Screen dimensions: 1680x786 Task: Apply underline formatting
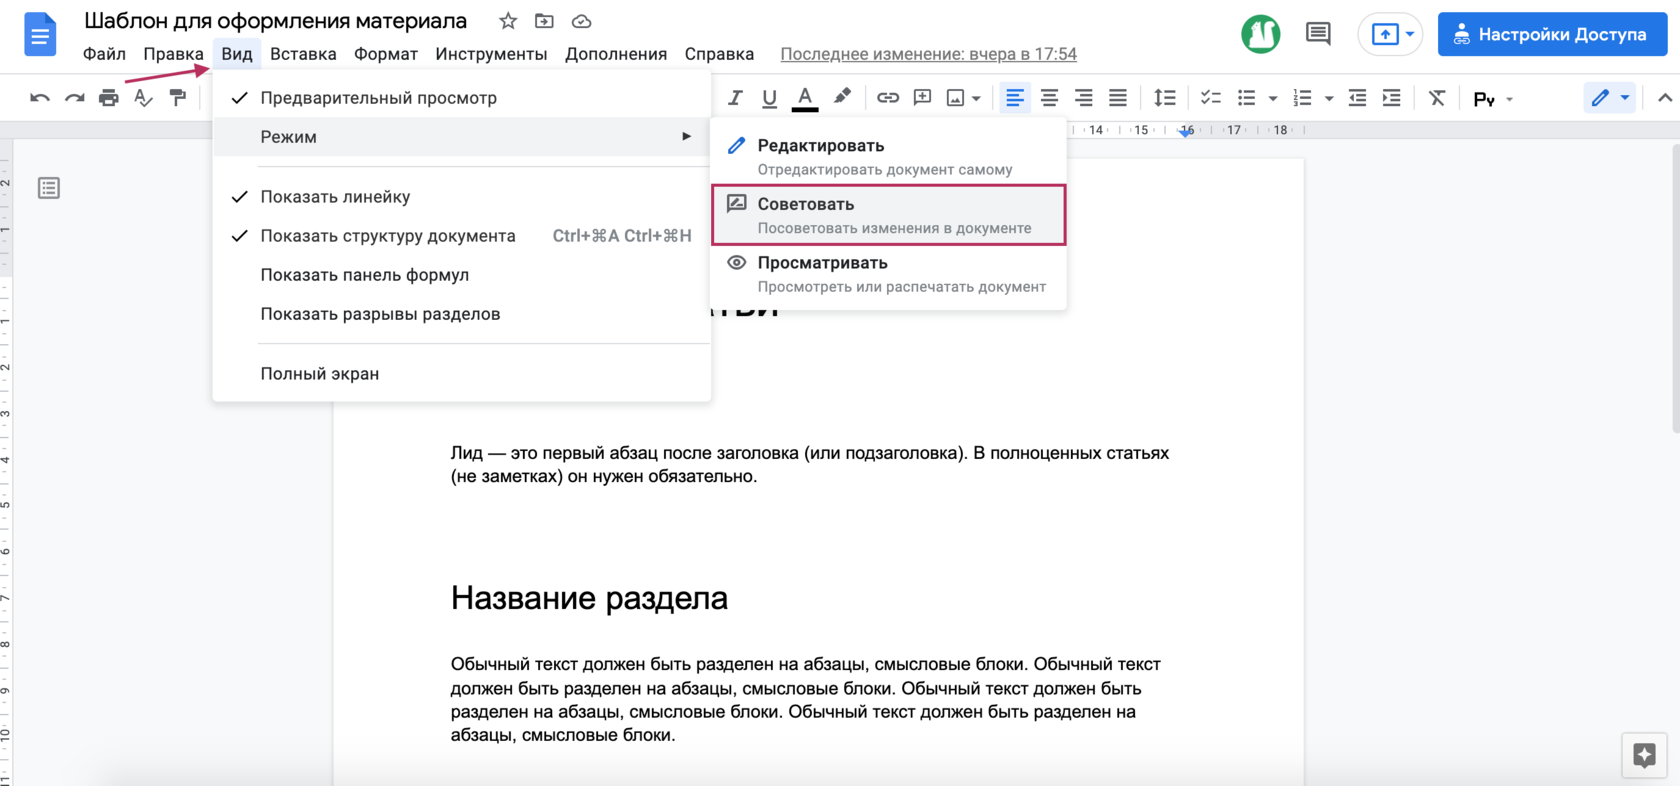[769, 98]
